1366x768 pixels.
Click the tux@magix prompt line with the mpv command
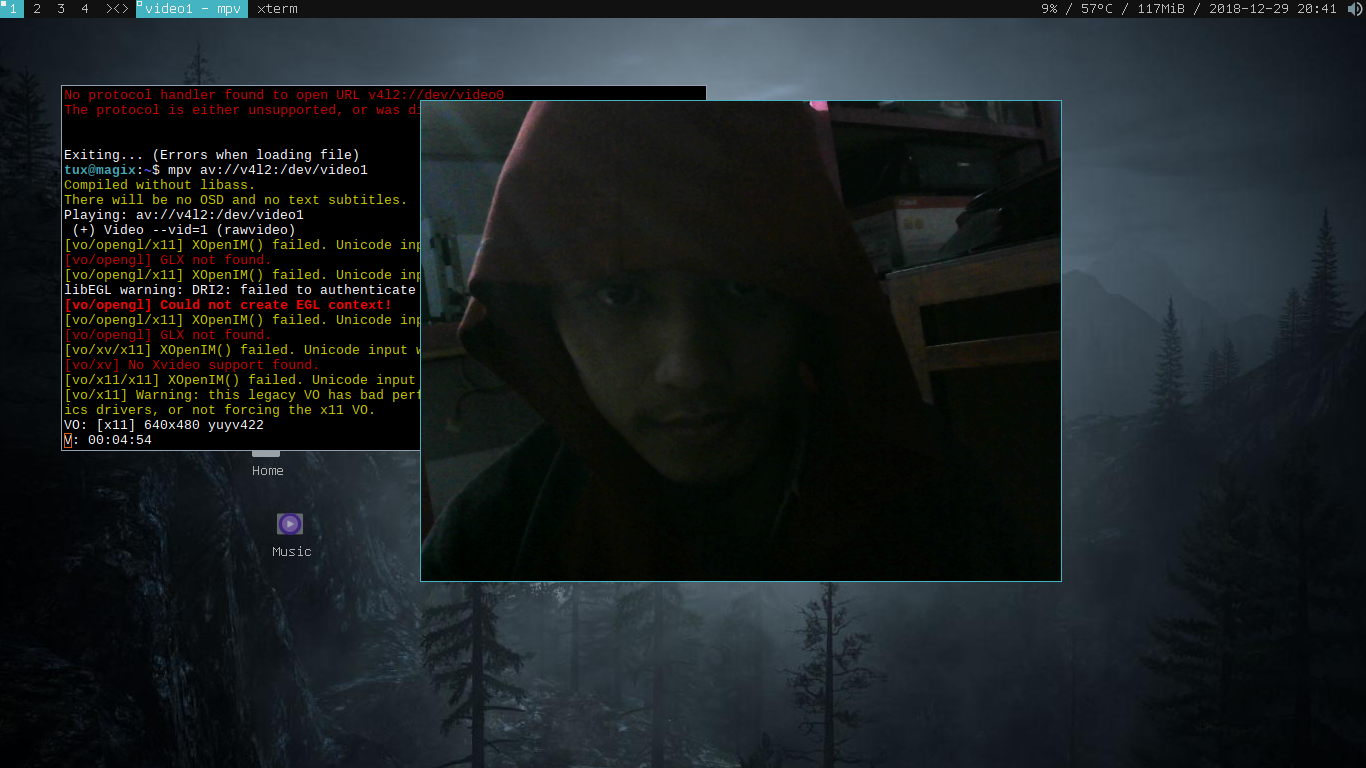(x=216, y=170)
